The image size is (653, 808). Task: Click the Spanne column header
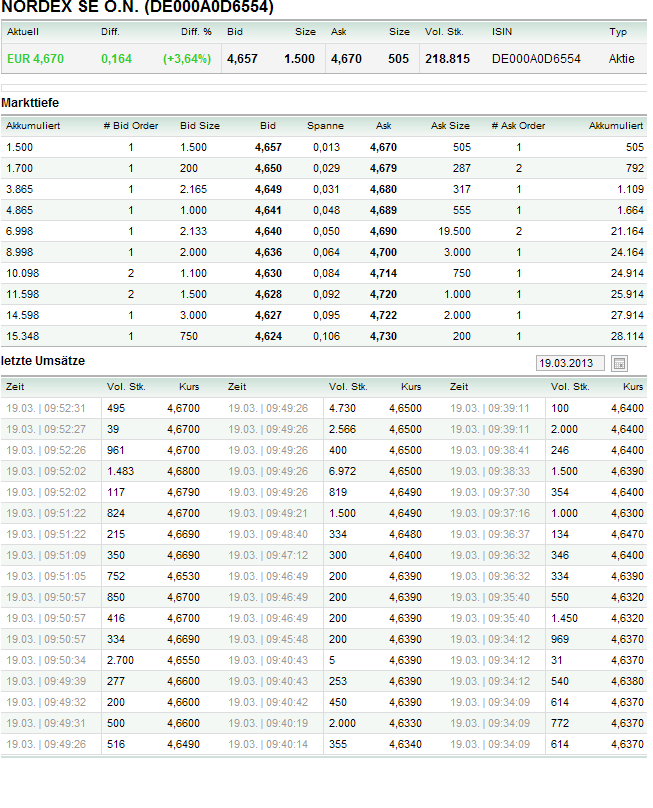(325, 126)
